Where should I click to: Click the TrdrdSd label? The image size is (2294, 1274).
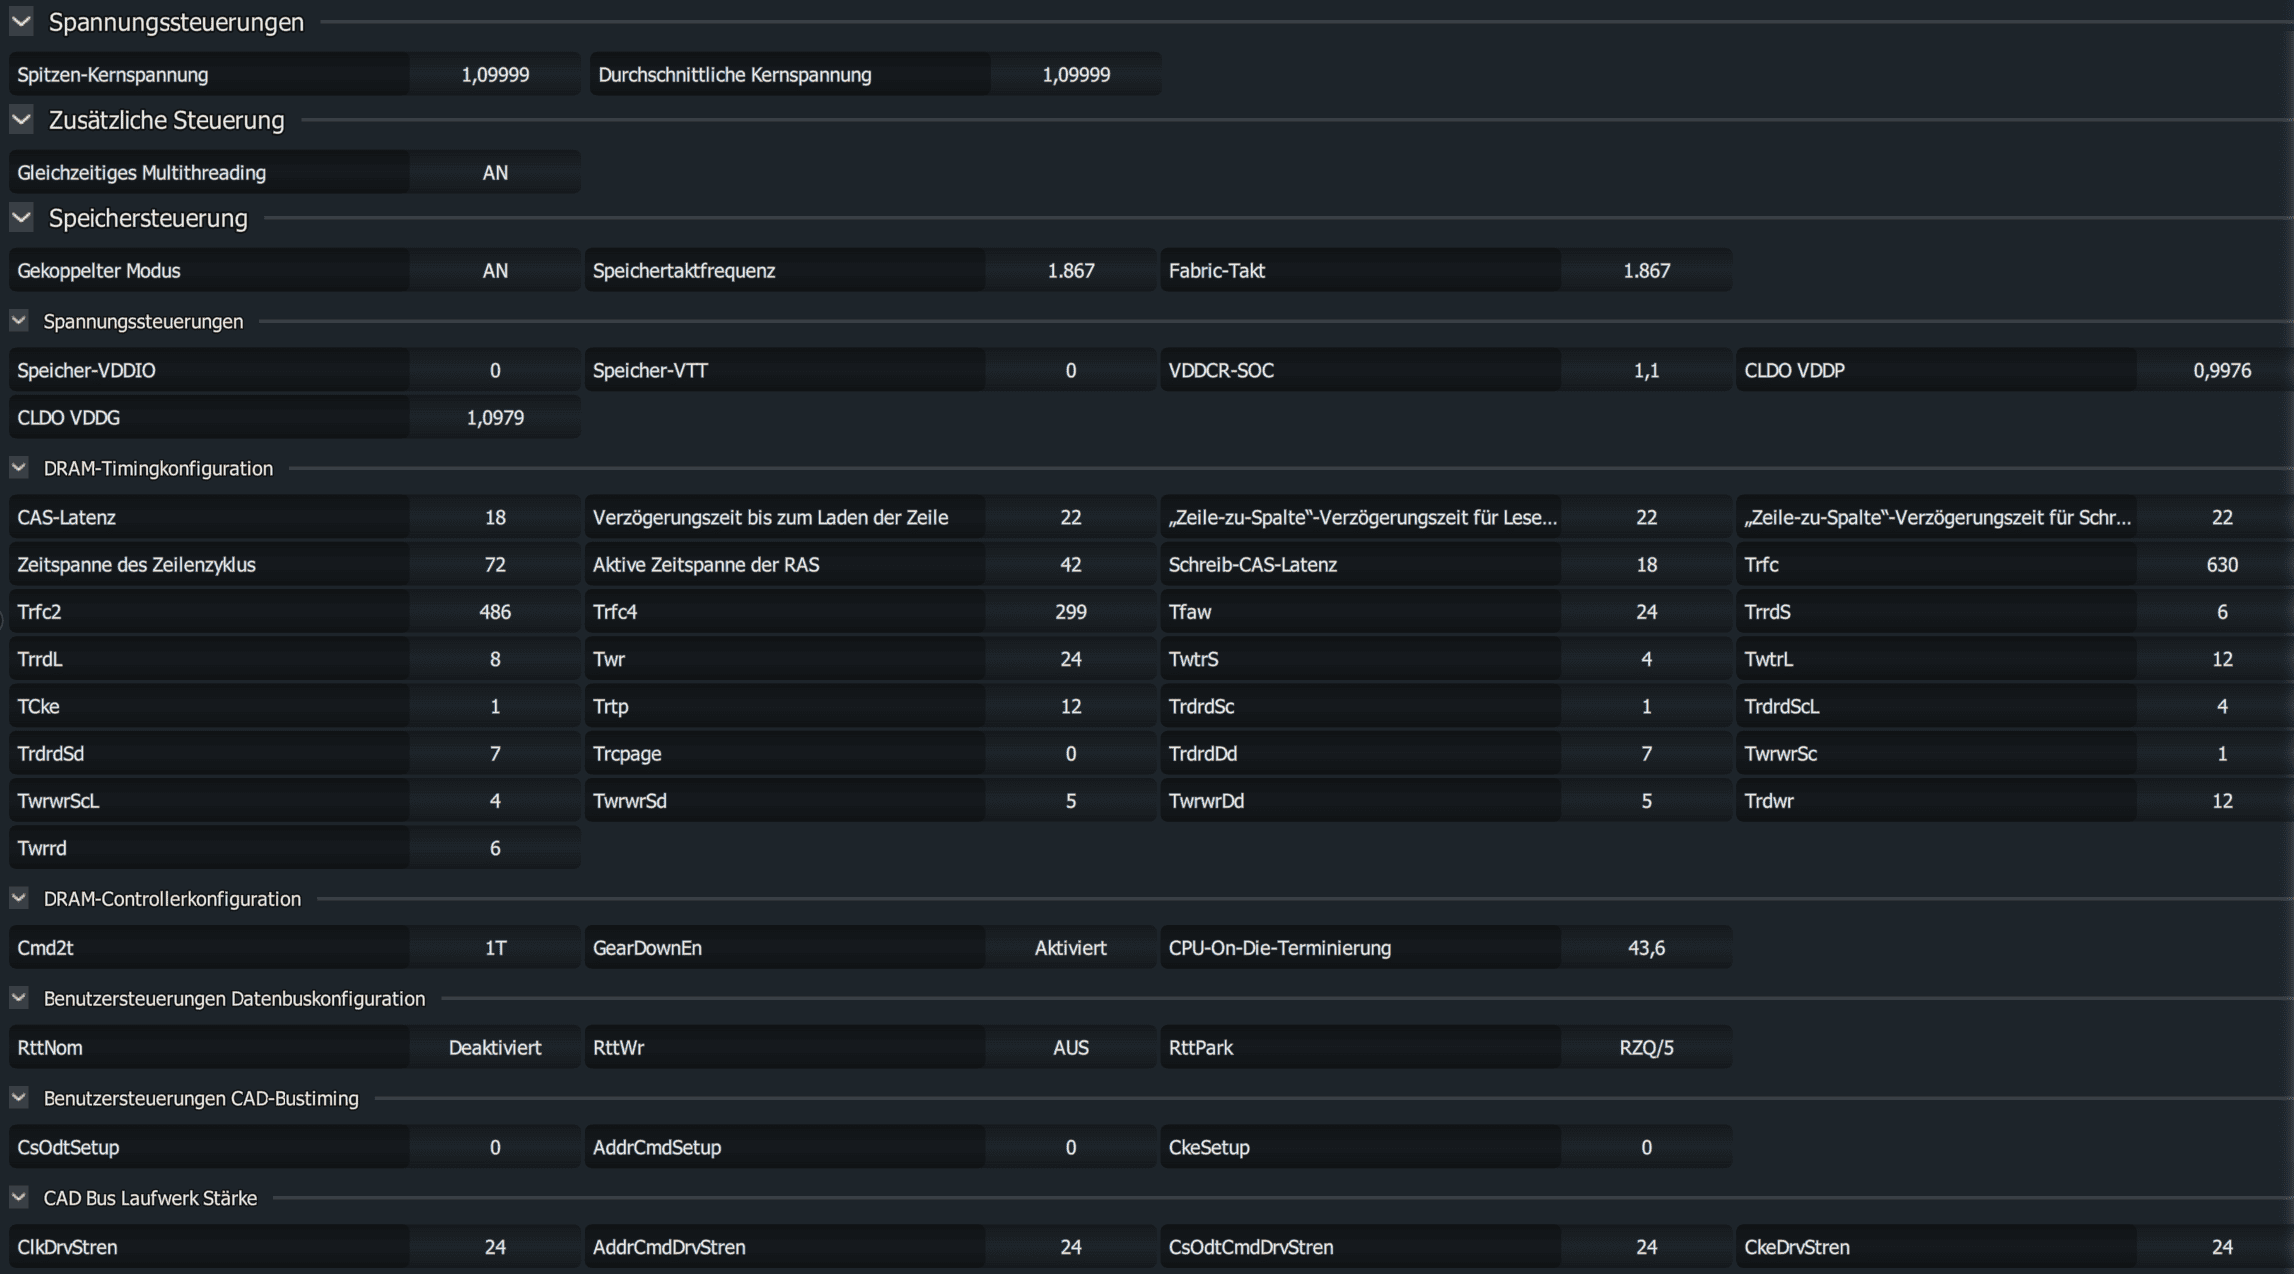coord(50,753)
